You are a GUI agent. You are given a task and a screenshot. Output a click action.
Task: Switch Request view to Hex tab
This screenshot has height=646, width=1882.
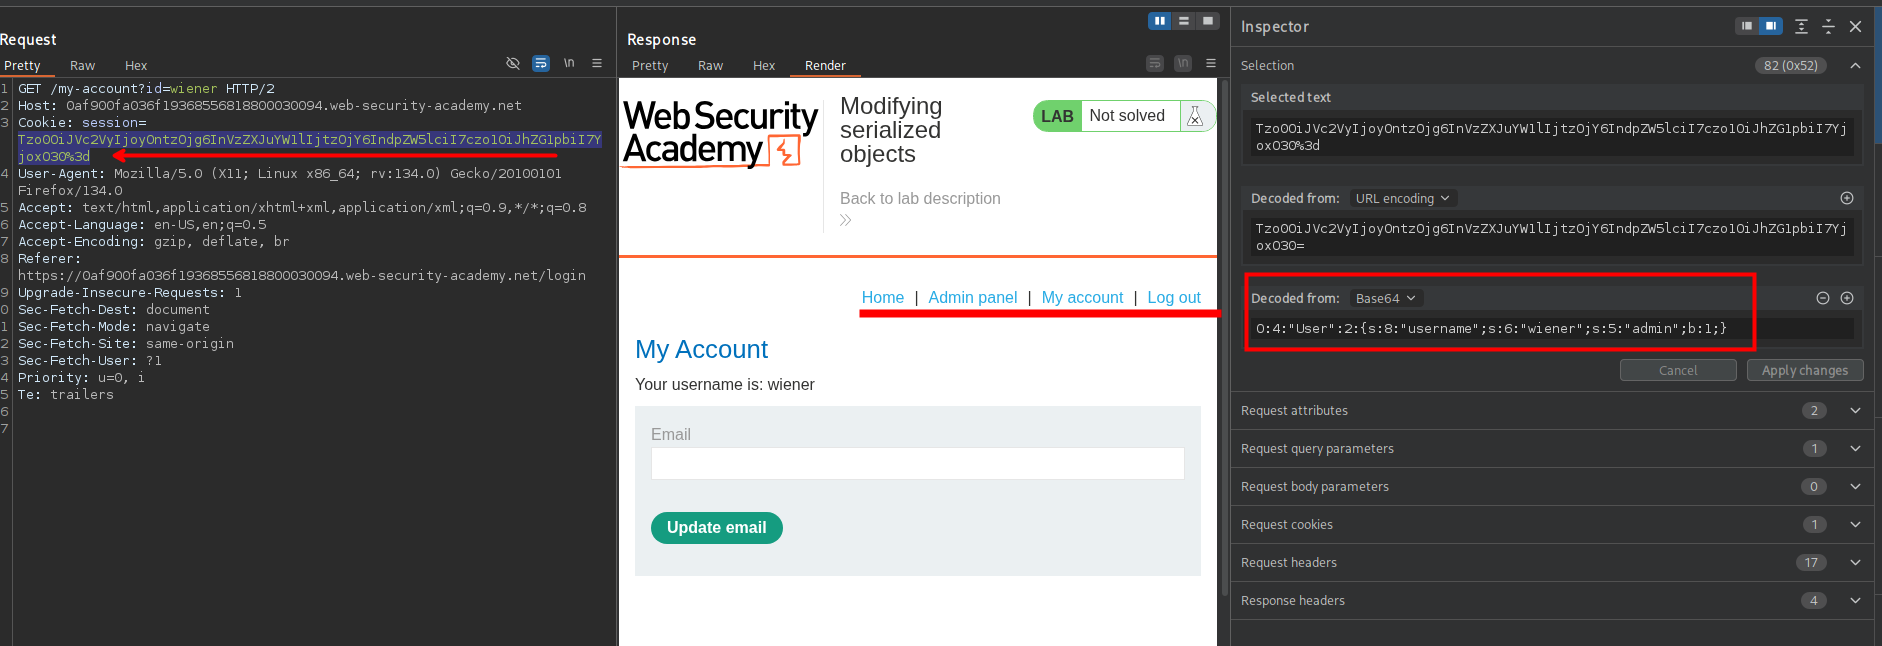click(x=136, y=65)
